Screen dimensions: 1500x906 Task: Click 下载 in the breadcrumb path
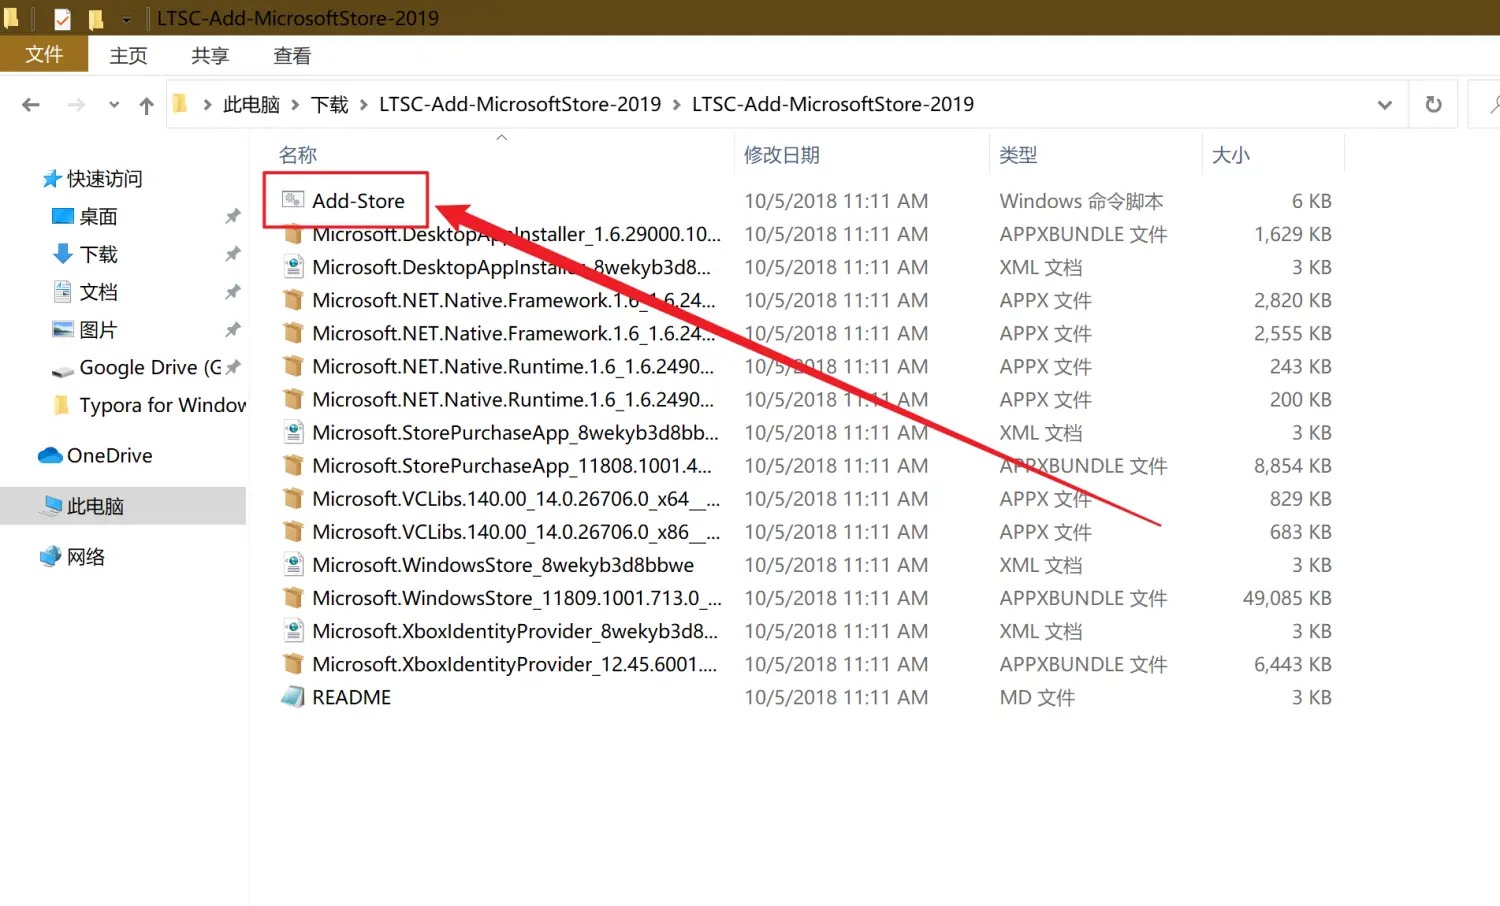point(329,105)
